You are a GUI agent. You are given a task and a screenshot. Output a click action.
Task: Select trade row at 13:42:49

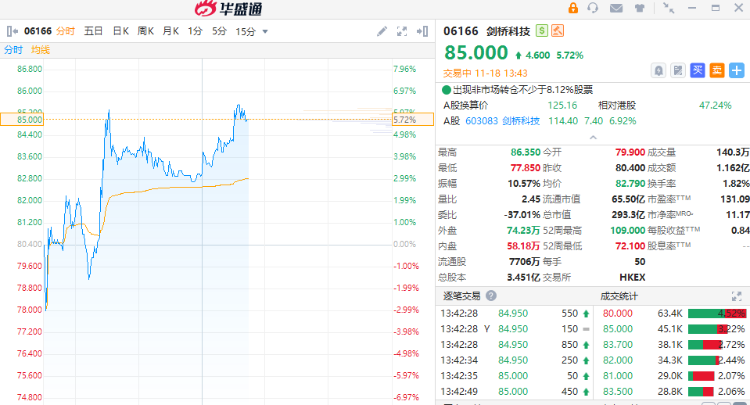click(515, 392)
